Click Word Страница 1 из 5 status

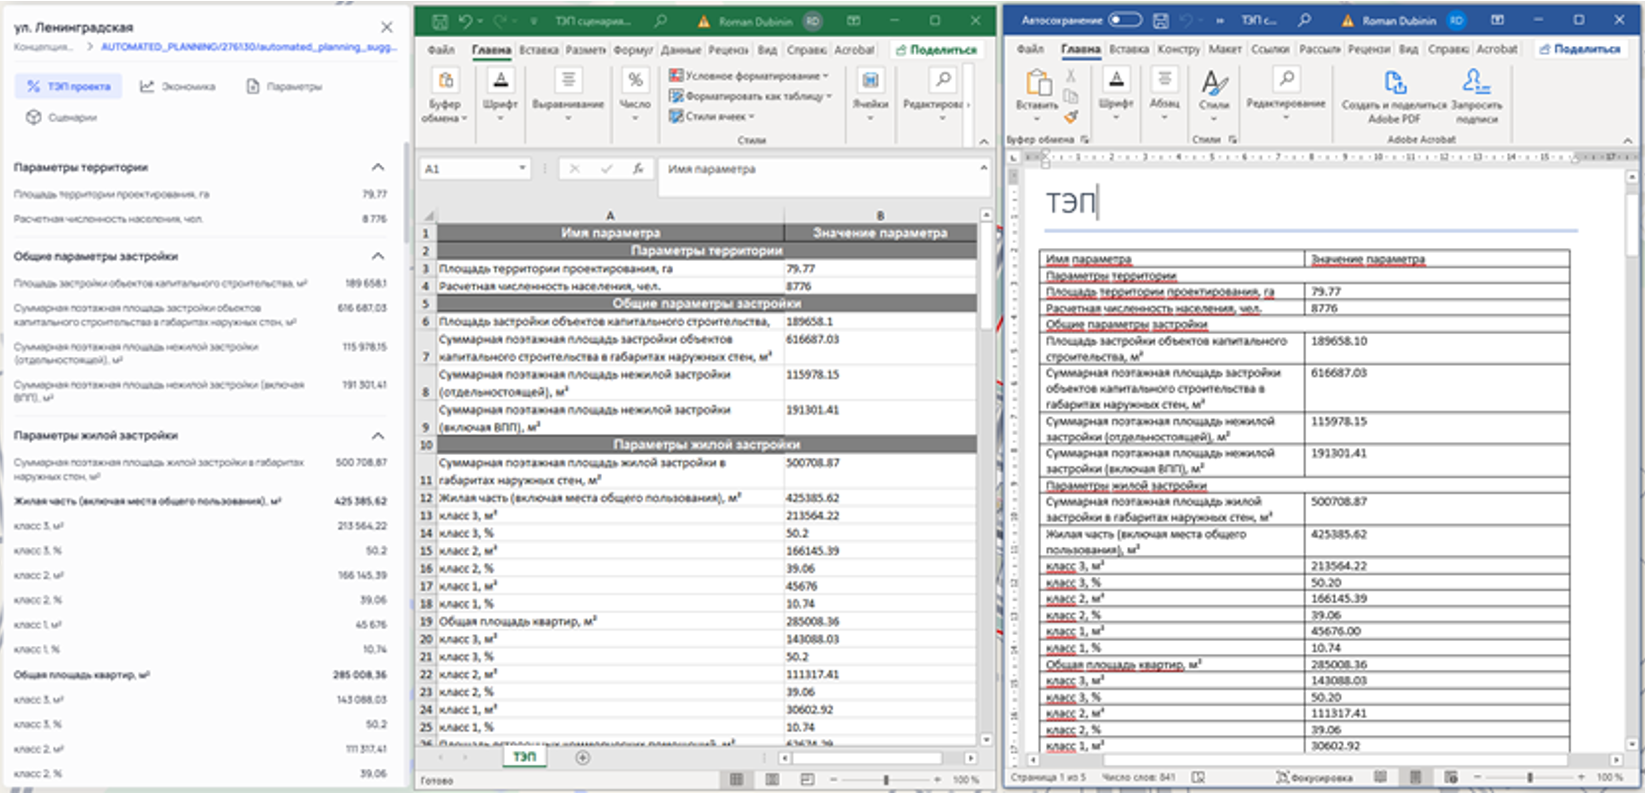[x=1047, y=777]
